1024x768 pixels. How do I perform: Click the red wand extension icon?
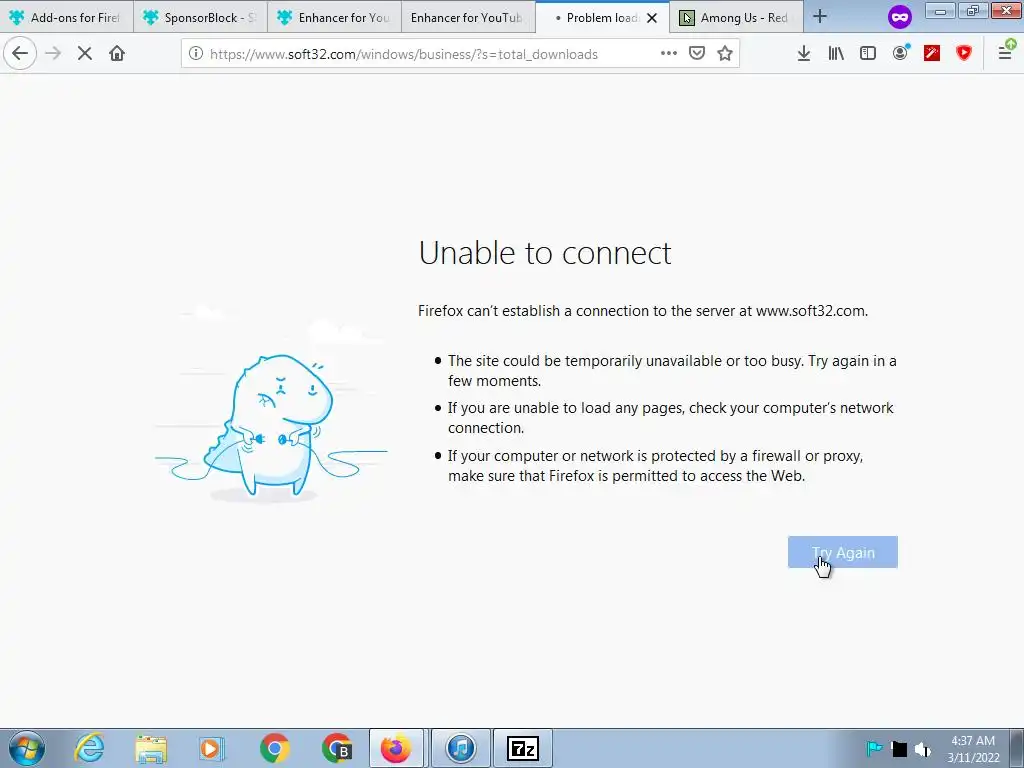(x=932, y=54)
